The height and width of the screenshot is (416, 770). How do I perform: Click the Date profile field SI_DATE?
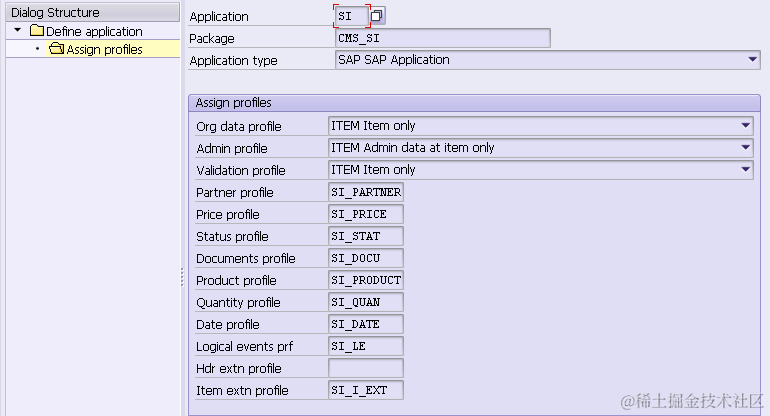366,324
